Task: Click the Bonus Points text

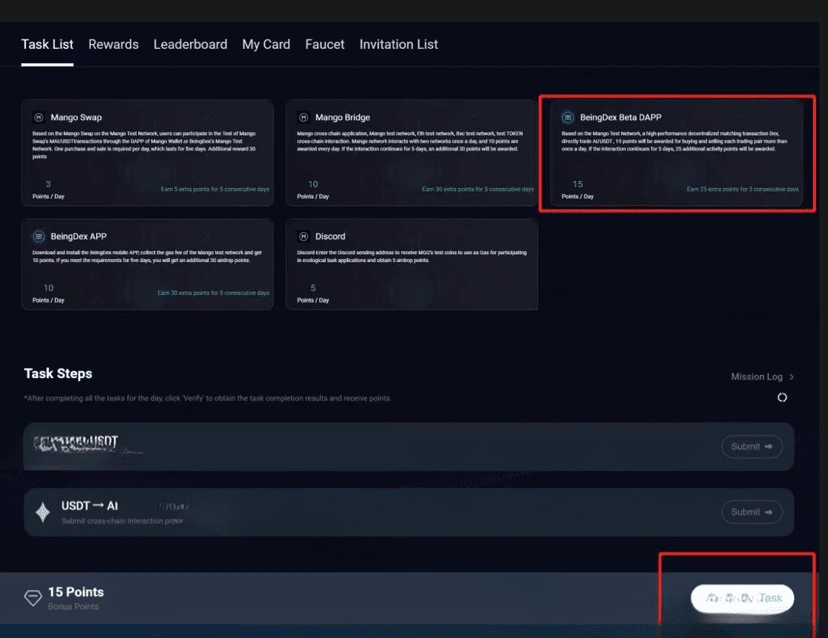Action: pyautogui.click(x=73, y=606)
